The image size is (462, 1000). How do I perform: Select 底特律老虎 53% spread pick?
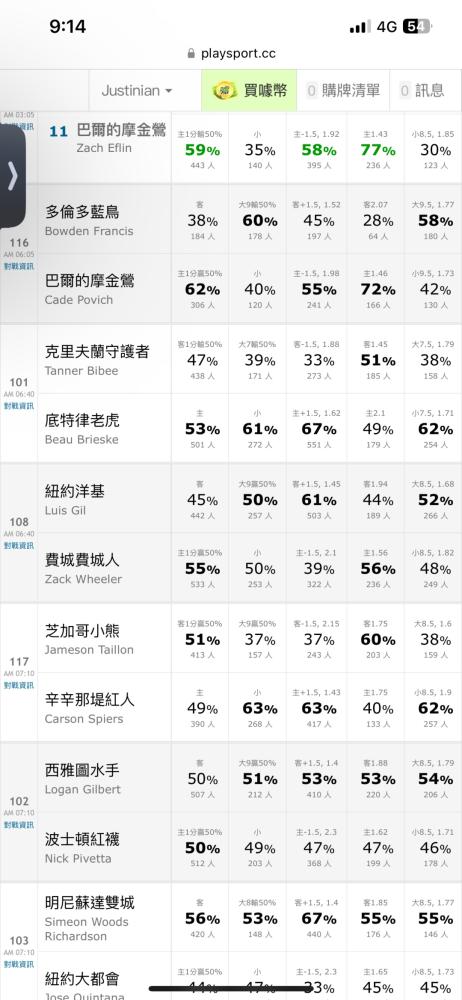click(x=200, y=428)
